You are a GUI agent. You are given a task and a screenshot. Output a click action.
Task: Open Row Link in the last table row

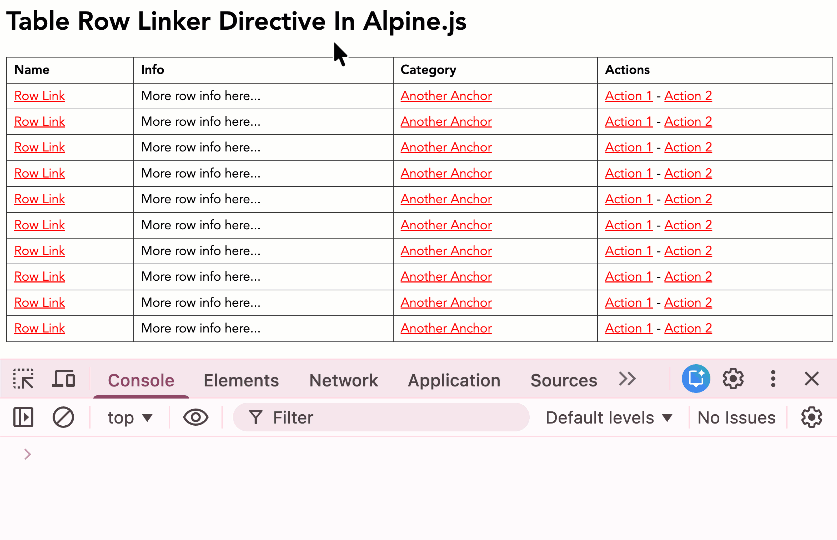(40, 328)
